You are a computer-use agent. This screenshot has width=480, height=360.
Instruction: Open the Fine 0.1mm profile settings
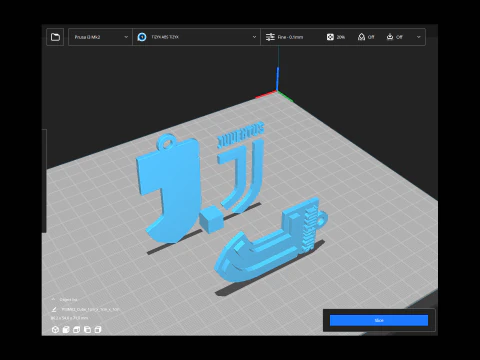click(284, 37)
